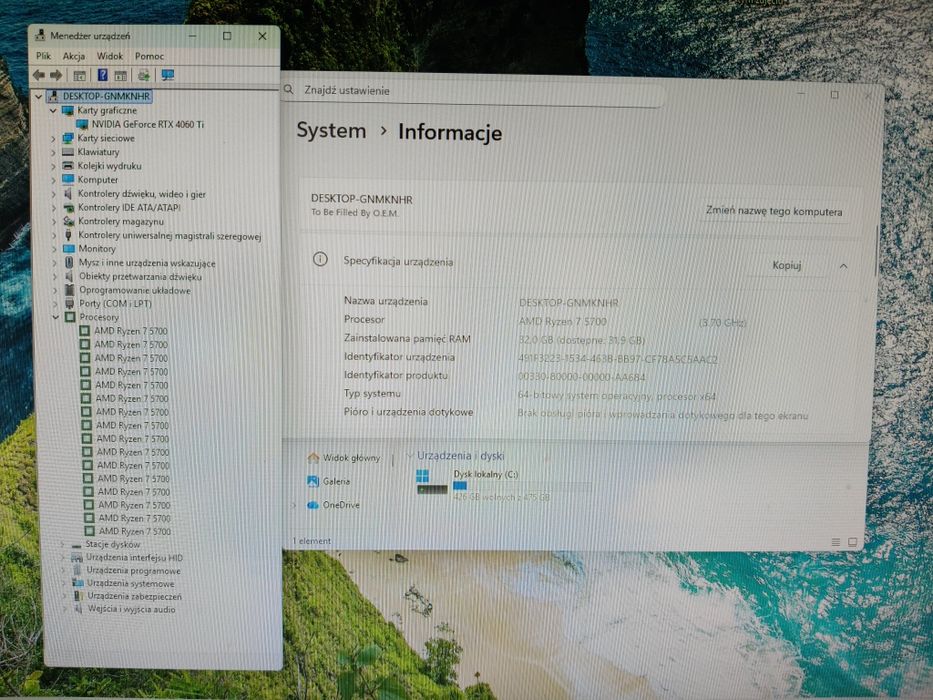Expand Kontrolery dźwięku, wideo i gier
The width and height of the screenshot is (933, 700).
coord(54,194)
